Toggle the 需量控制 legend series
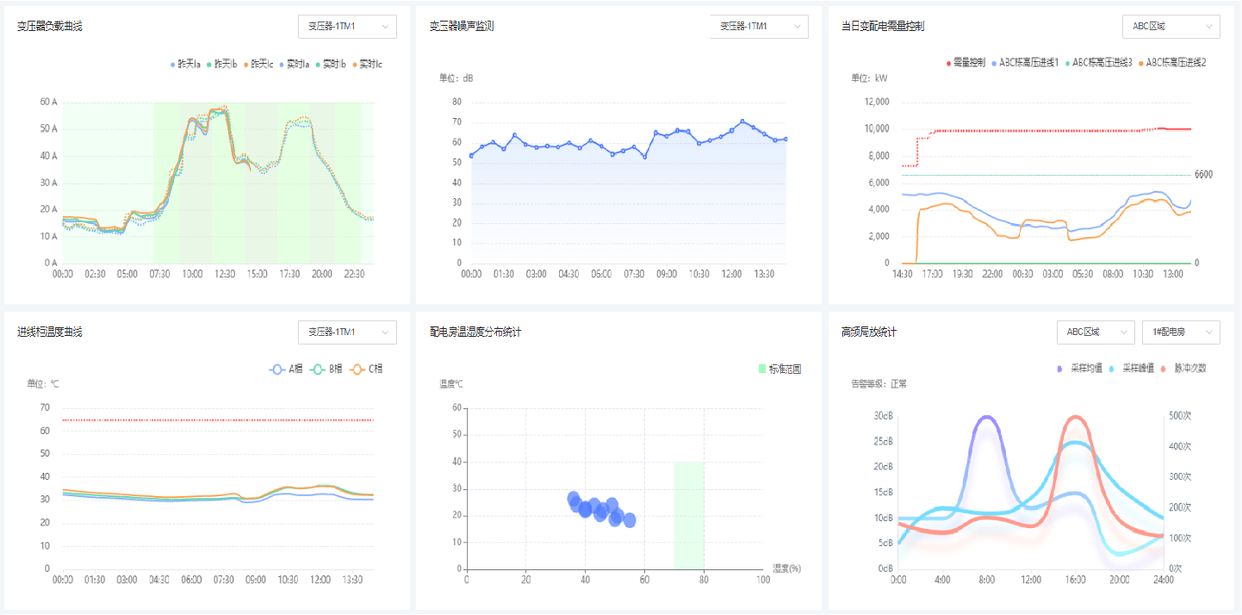Viewport: 1242px width, 615px height. (966, 62)
